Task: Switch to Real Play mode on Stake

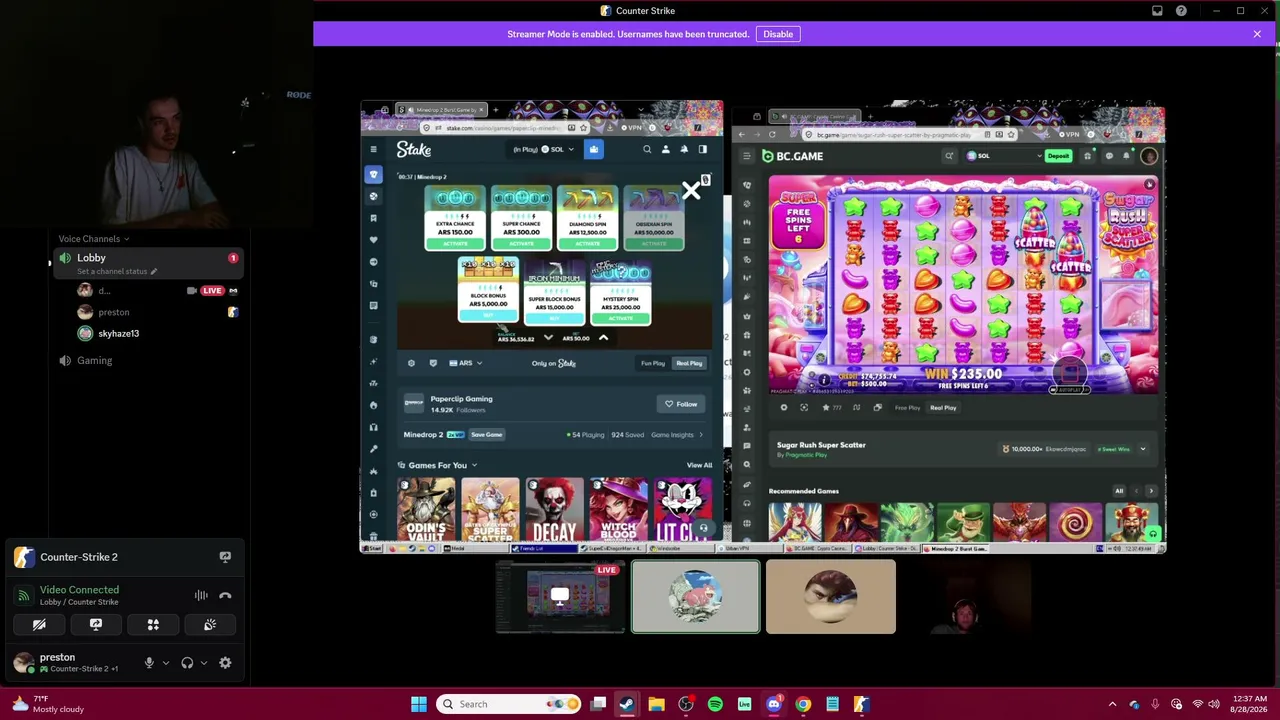Action: (x=689, y=363)
